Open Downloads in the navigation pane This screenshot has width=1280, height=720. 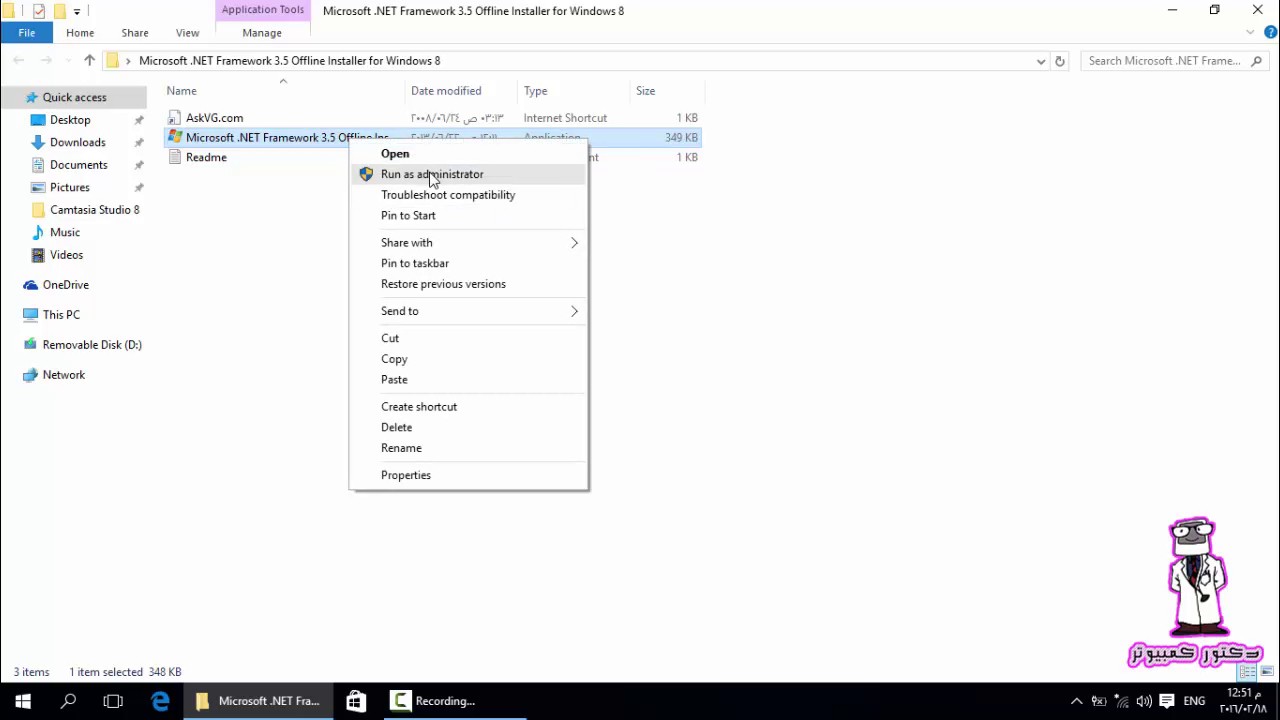pos(77,142)
